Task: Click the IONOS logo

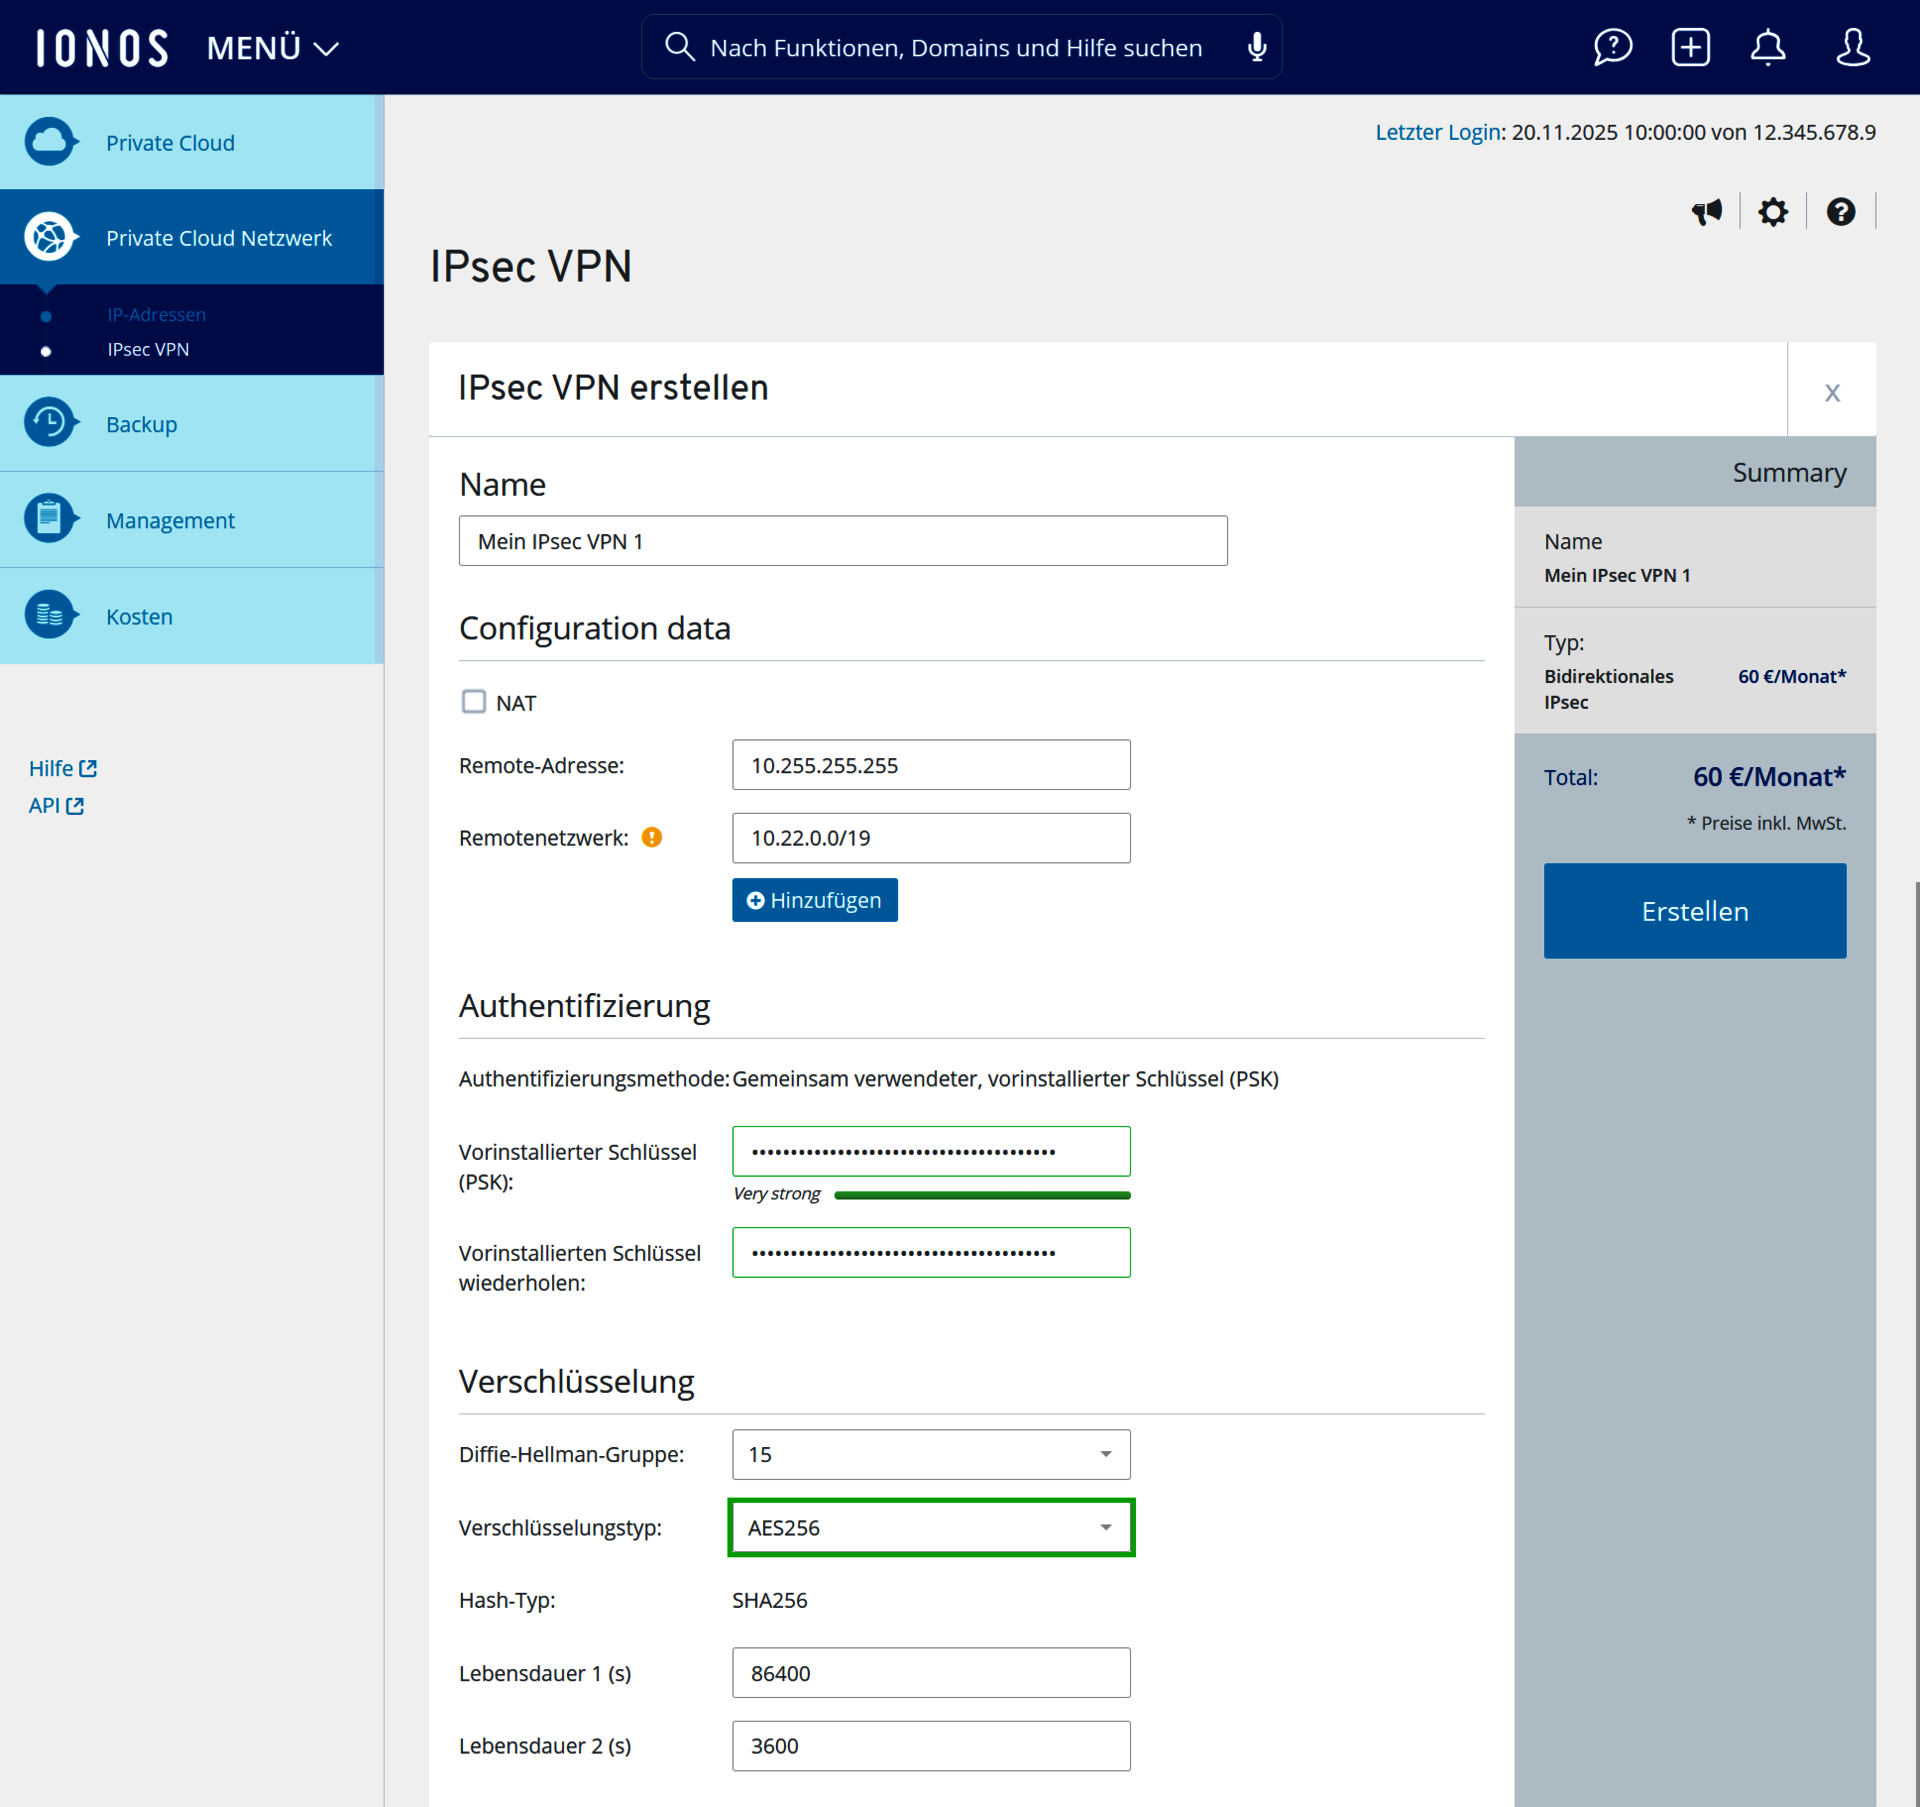Action: [x=100, y=47]
